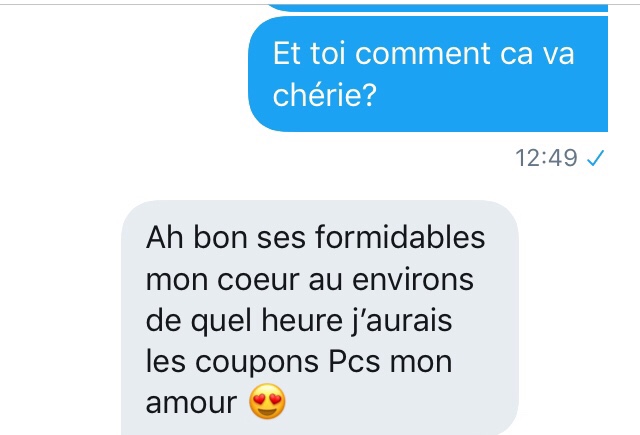This screenshot has width=640, height=435.
Task: Click the word 'comment' in blue bubble
Action: 423,53
